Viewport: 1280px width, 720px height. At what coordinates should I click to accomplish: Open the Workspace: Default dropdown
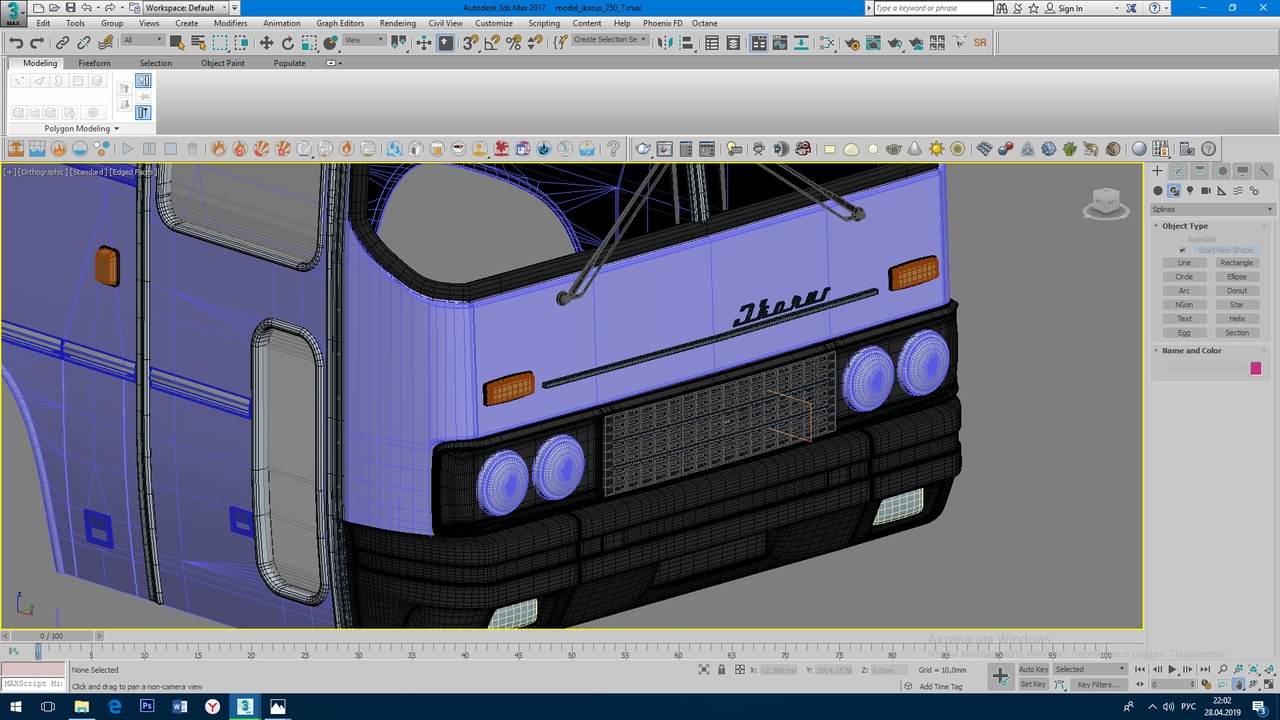[185, 8]
